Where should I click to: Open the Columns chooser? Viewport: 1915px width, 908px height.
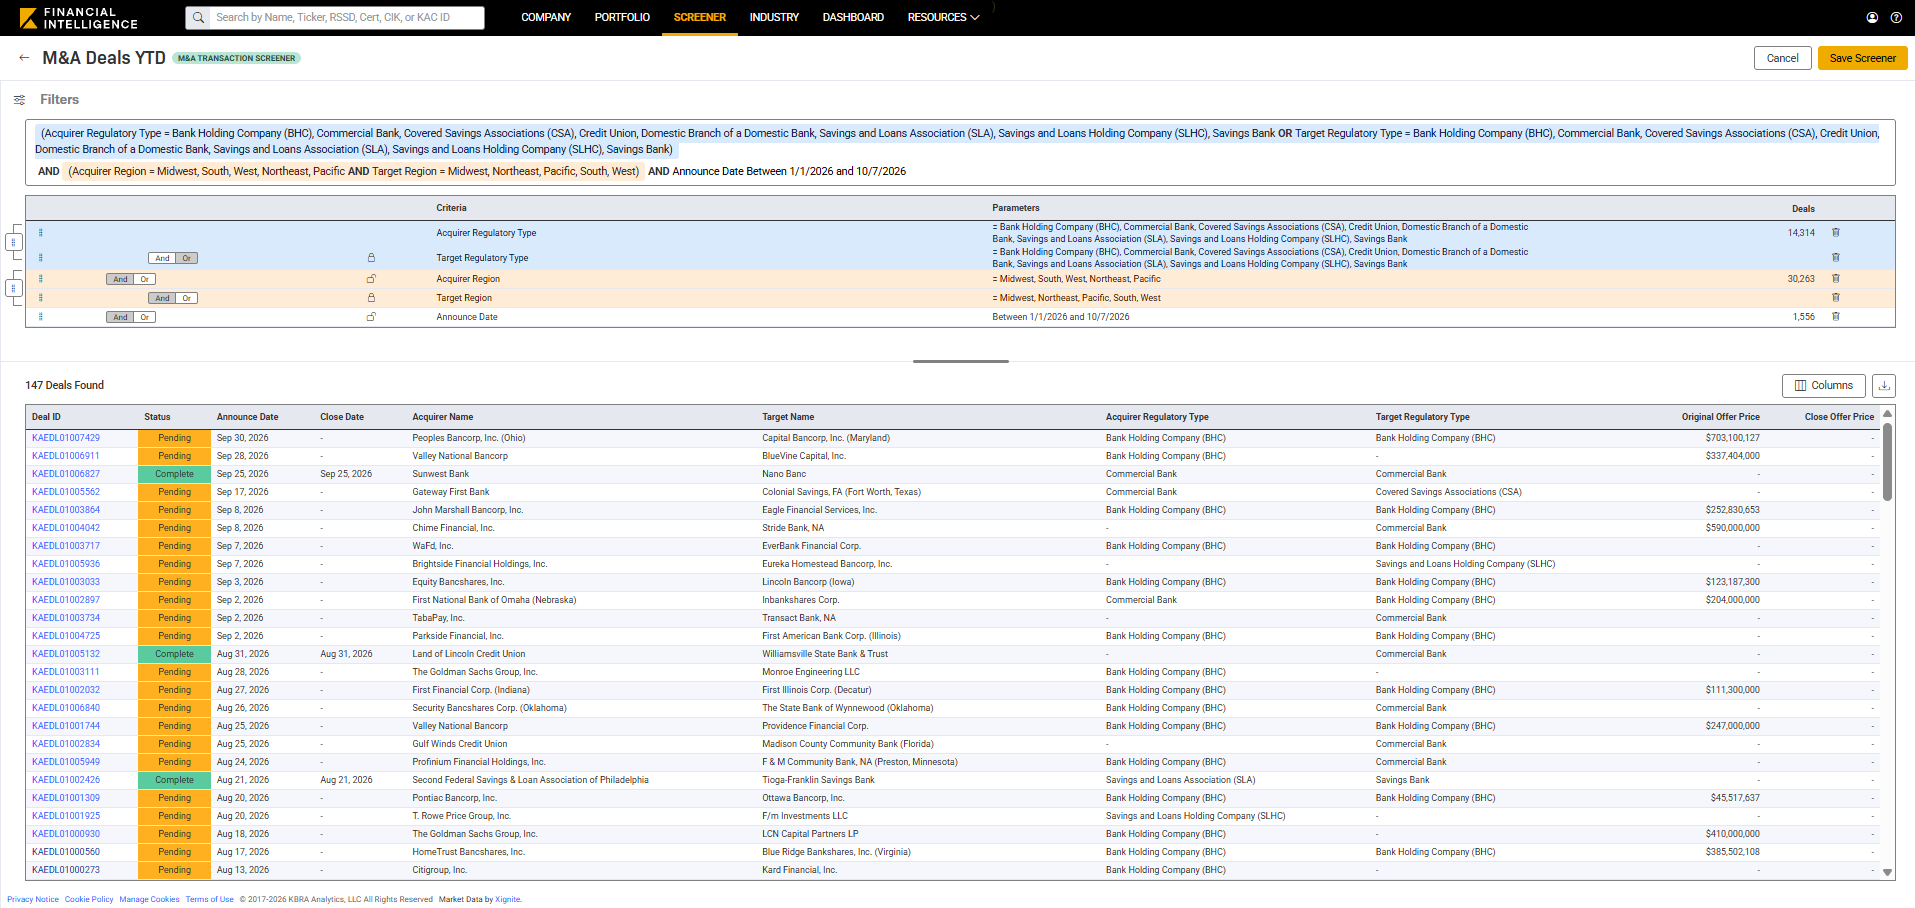click(x=1824, y=385)
